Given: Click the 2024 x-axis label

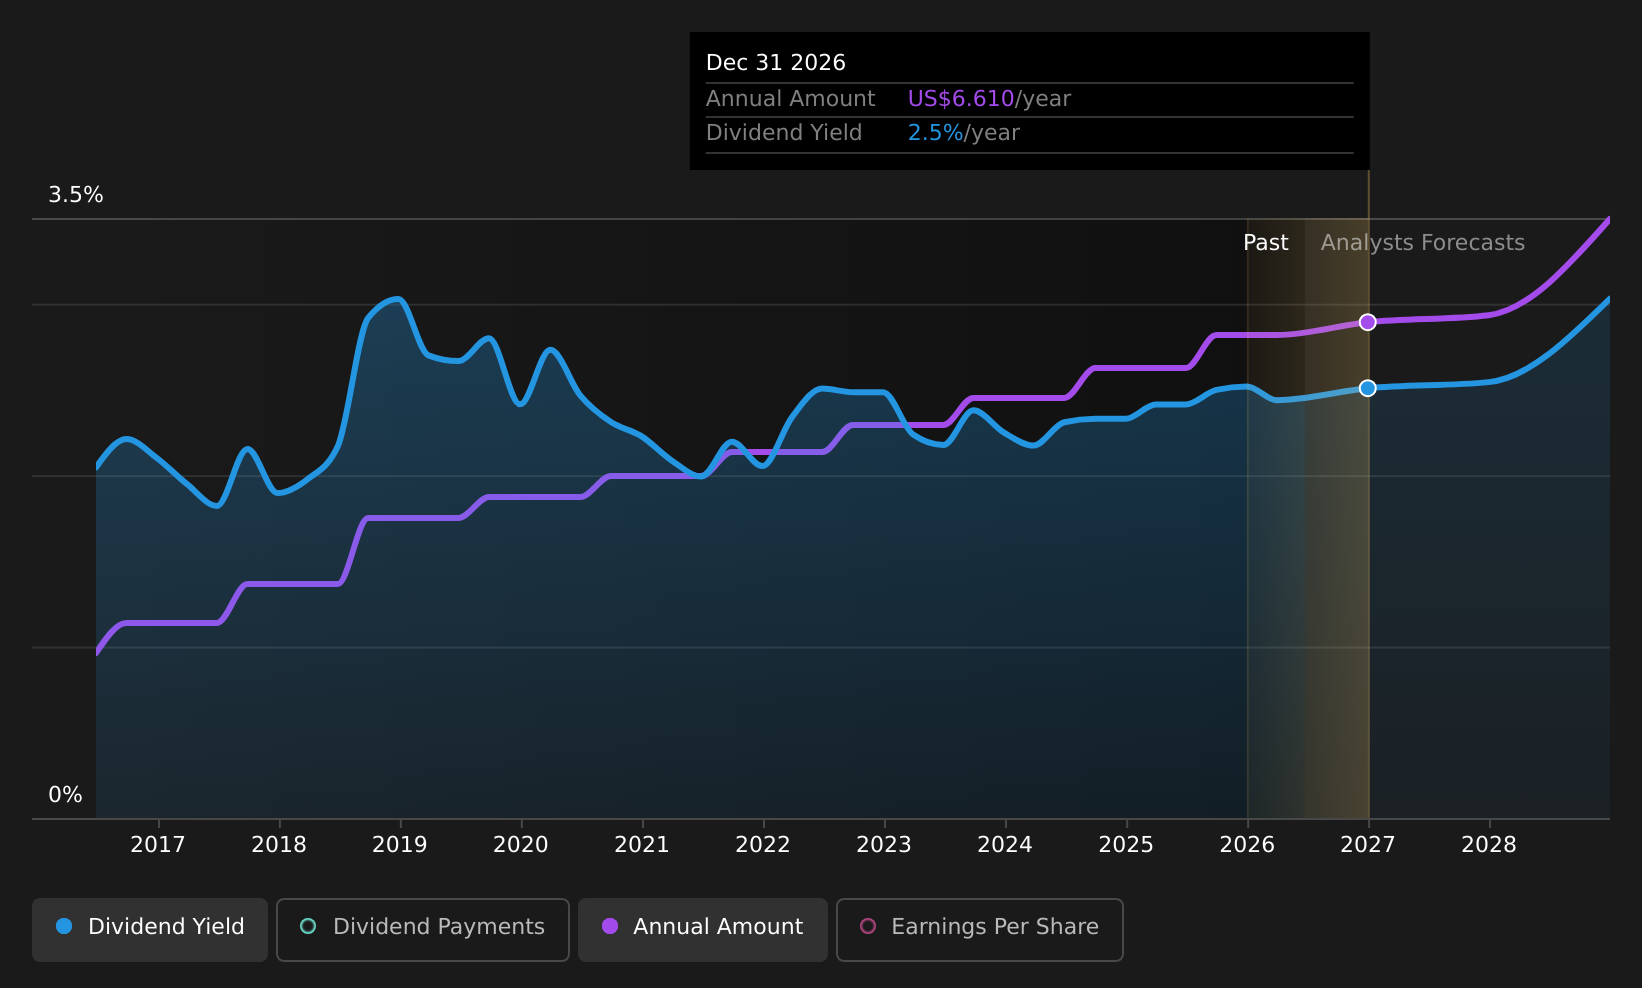Looking at the screenshot, I should pyautogui.click(x=1005, y=845).
